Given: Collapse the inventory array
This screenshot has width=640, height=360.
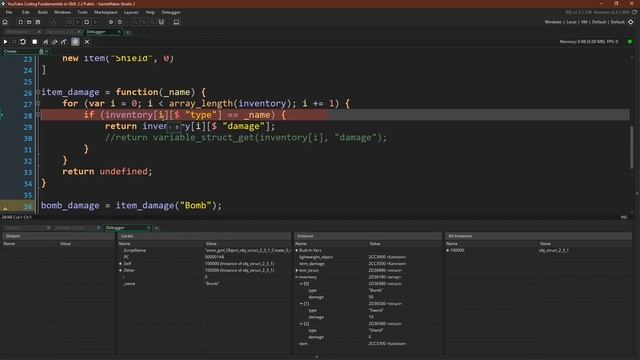Looking at the screenshot, I should tap(297, 277).
